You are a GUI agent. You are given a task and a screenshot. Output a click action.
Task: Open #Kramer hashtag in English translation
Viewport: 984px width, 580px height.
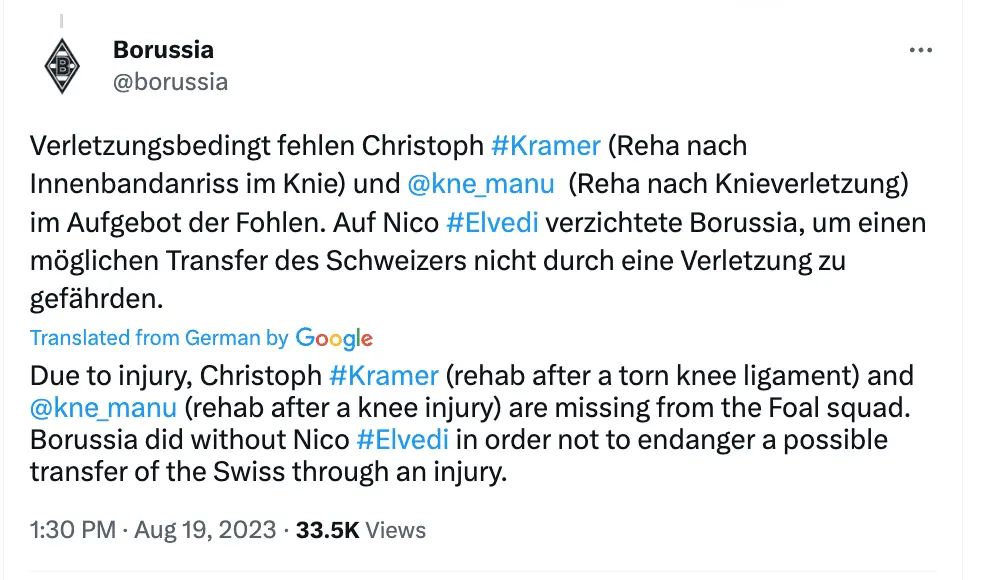click(384, 376)
